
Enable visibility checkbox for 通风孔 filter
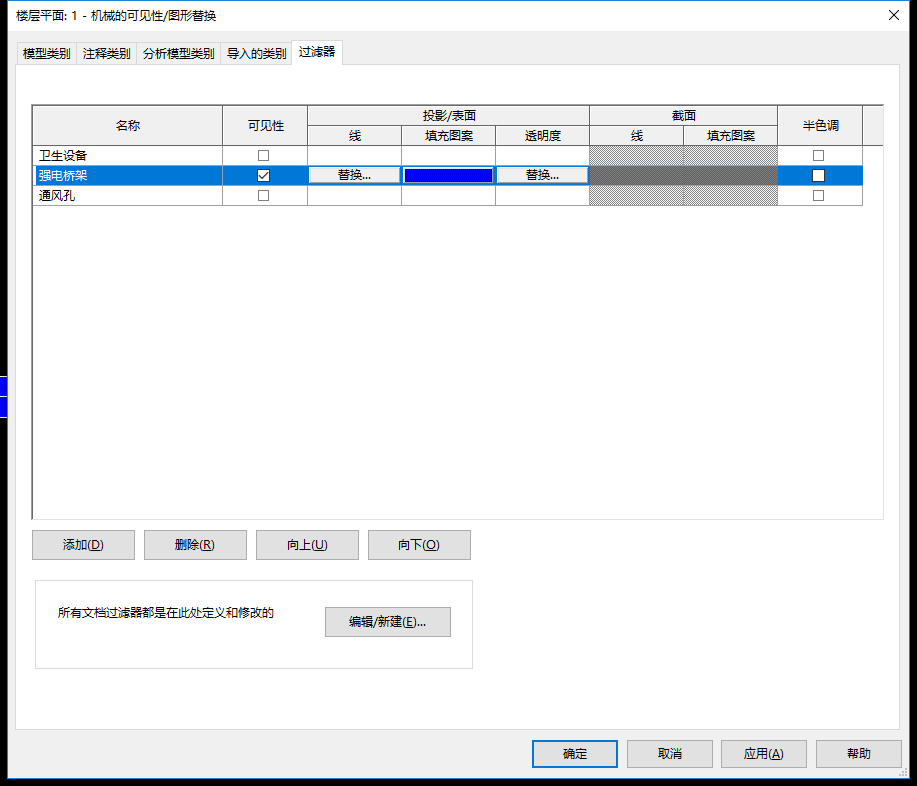pyautogui.click(x=264, y=195)
